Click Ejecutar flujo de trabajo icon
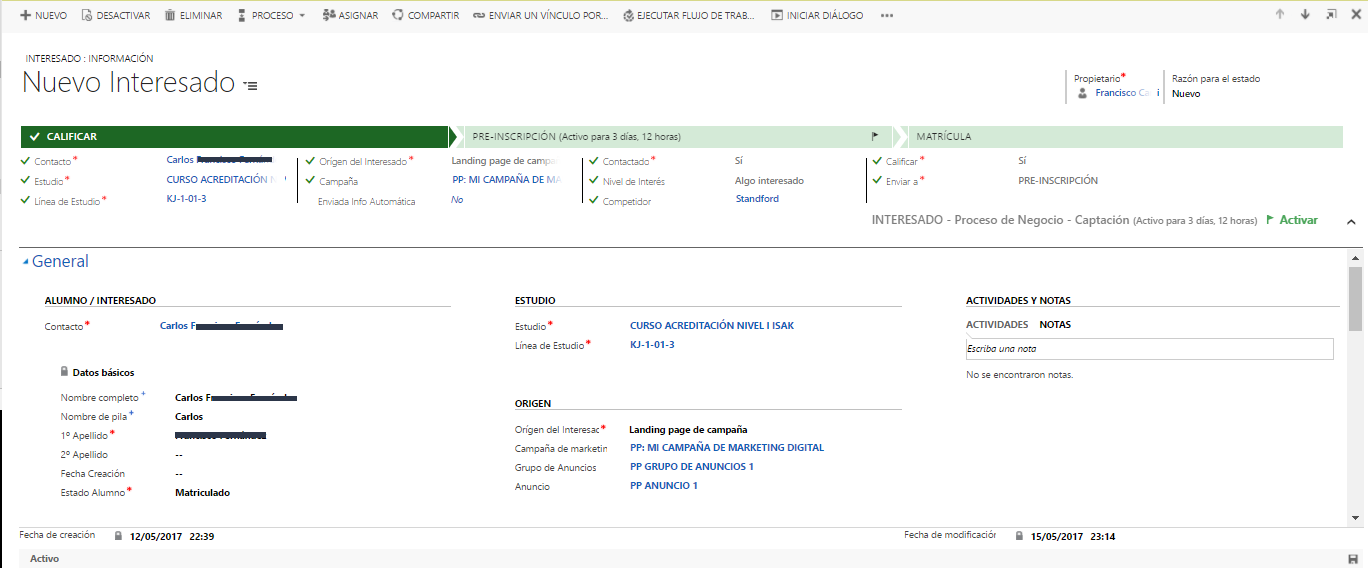 (x=628, y=16)
